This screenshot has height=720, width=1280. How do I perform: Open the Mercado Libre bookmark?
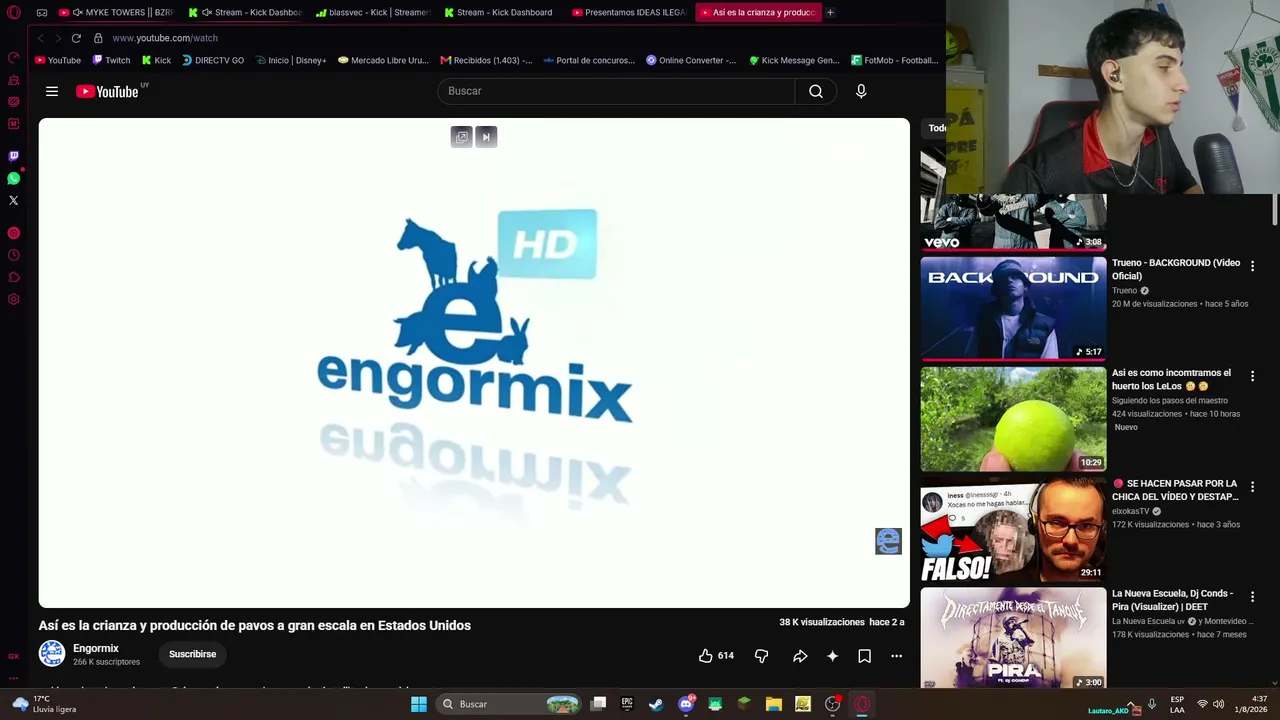tap(383, 60)
